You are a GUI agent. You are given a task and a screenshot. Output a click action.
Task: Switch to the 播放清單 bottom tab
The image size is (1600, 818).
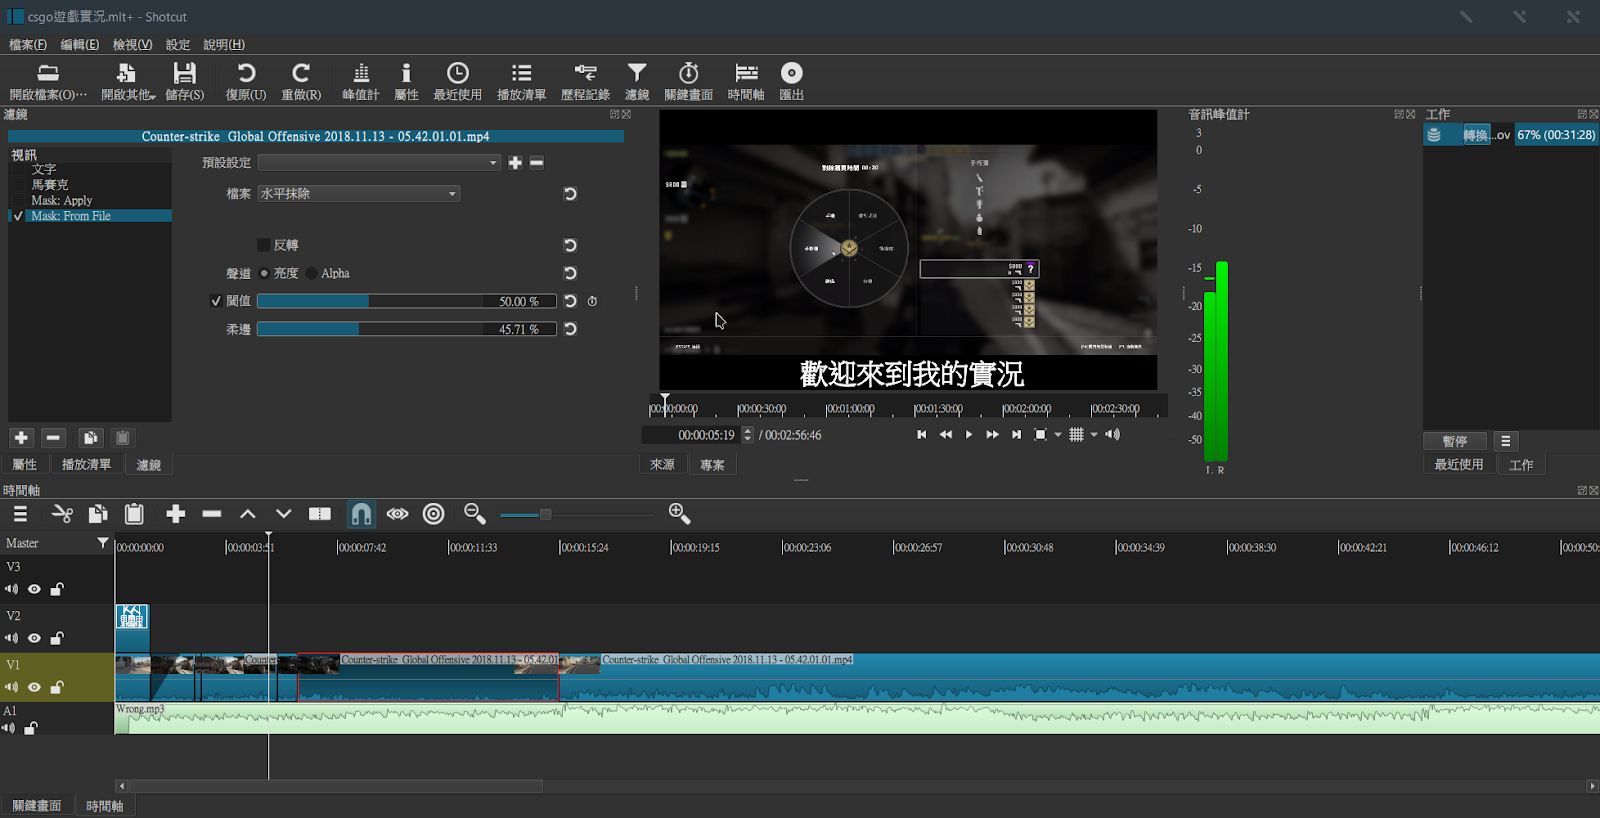pos(86,465)
